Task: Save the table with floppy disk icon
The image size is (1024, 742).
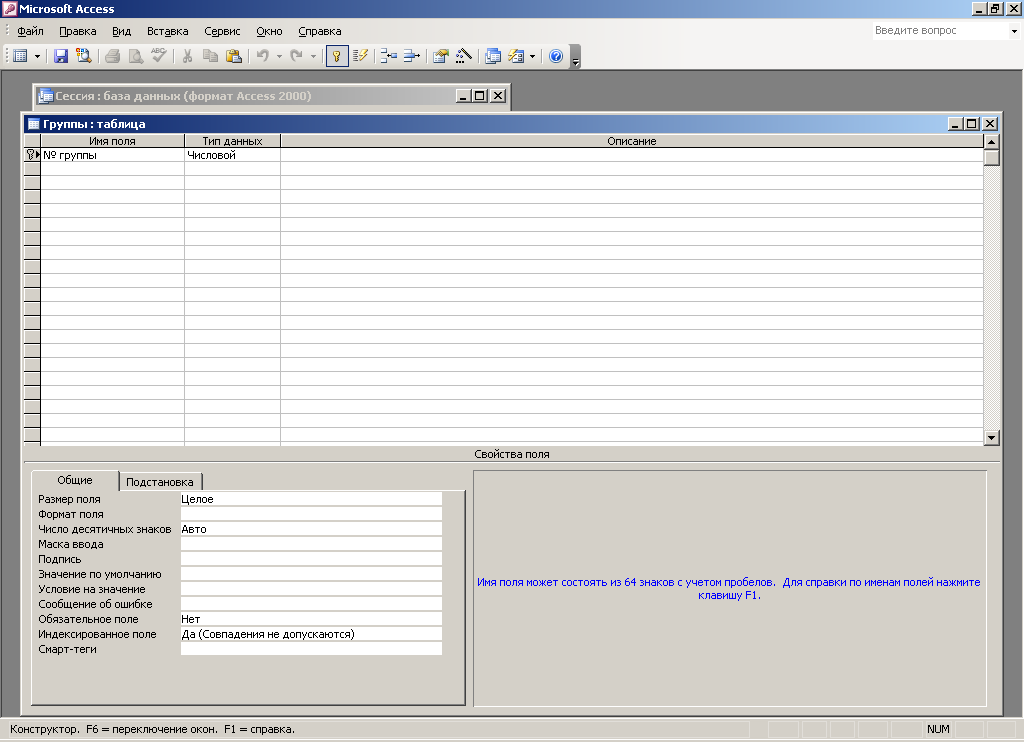Action: 61,56
